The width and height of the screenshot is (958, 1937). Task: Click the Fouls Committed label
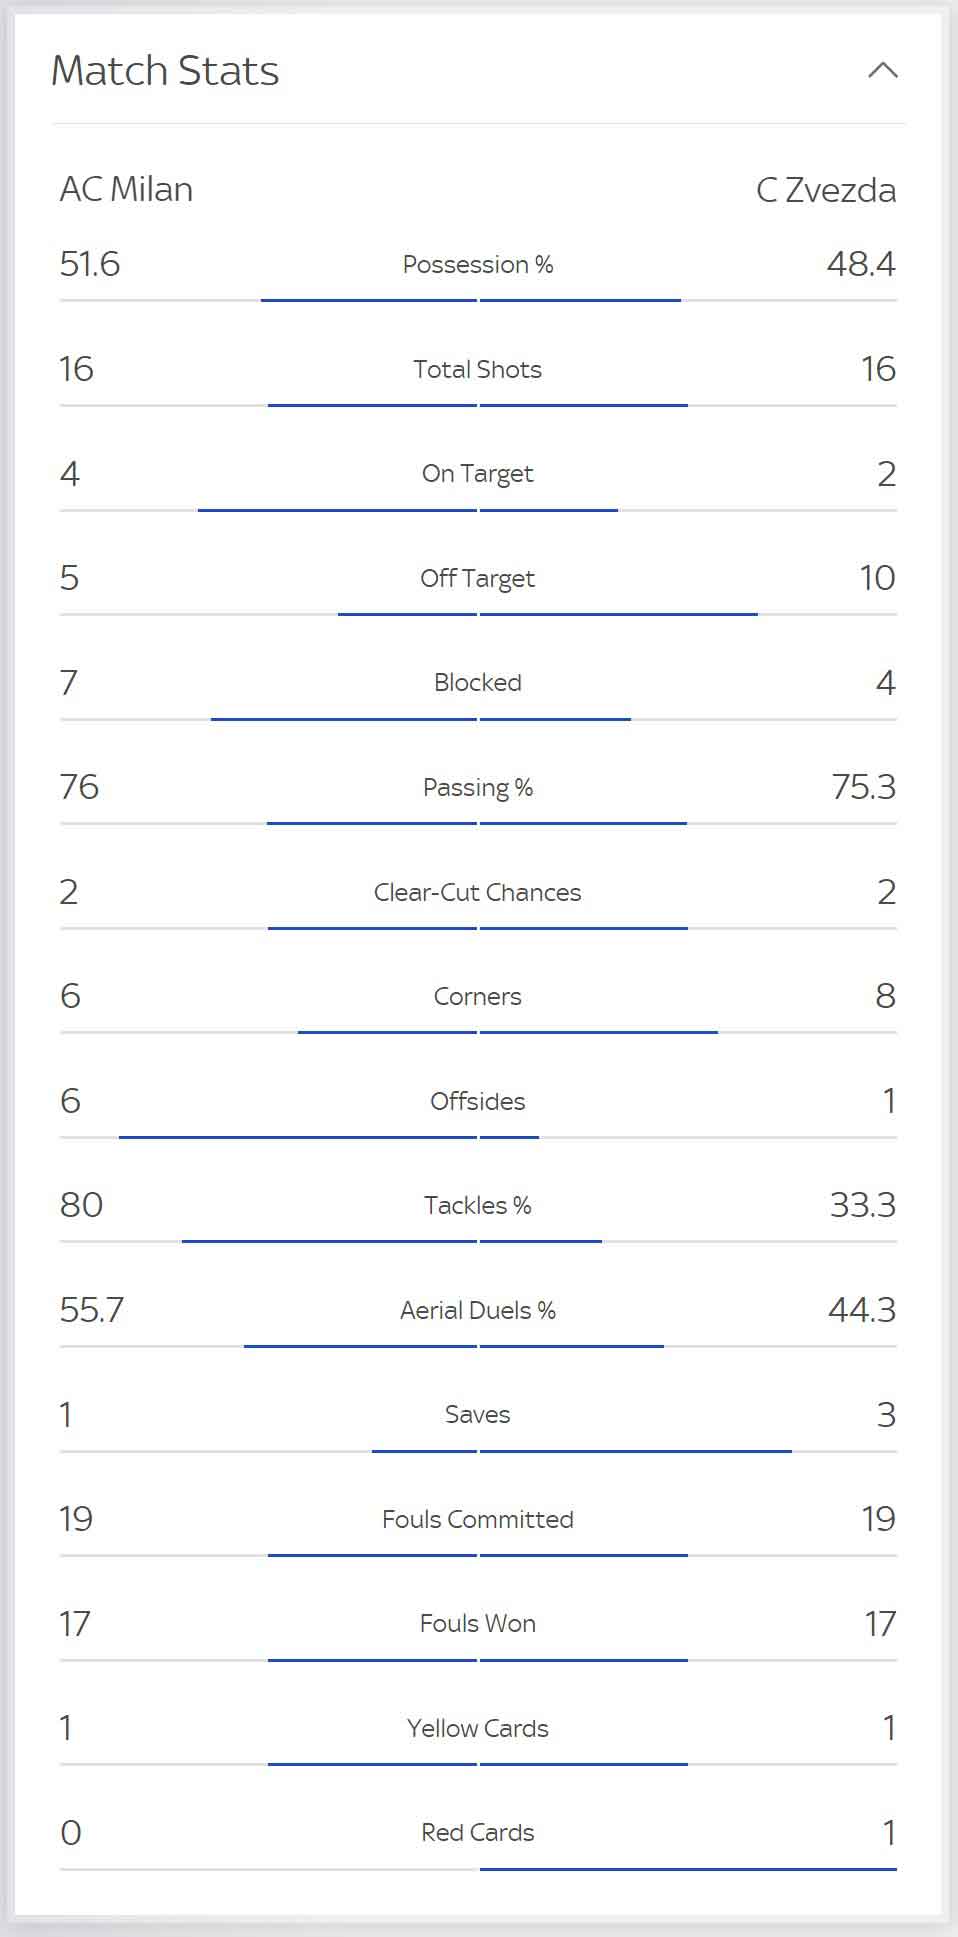pos(478,1519)
